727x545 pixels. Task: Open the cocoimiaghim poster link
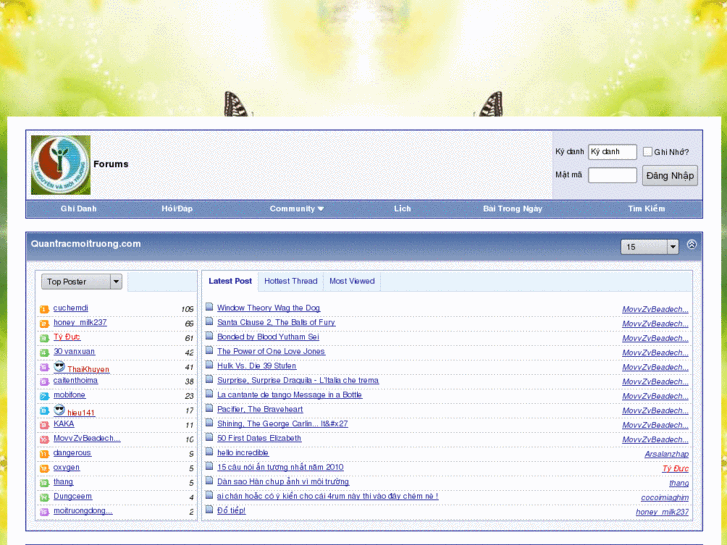point(664,498)
